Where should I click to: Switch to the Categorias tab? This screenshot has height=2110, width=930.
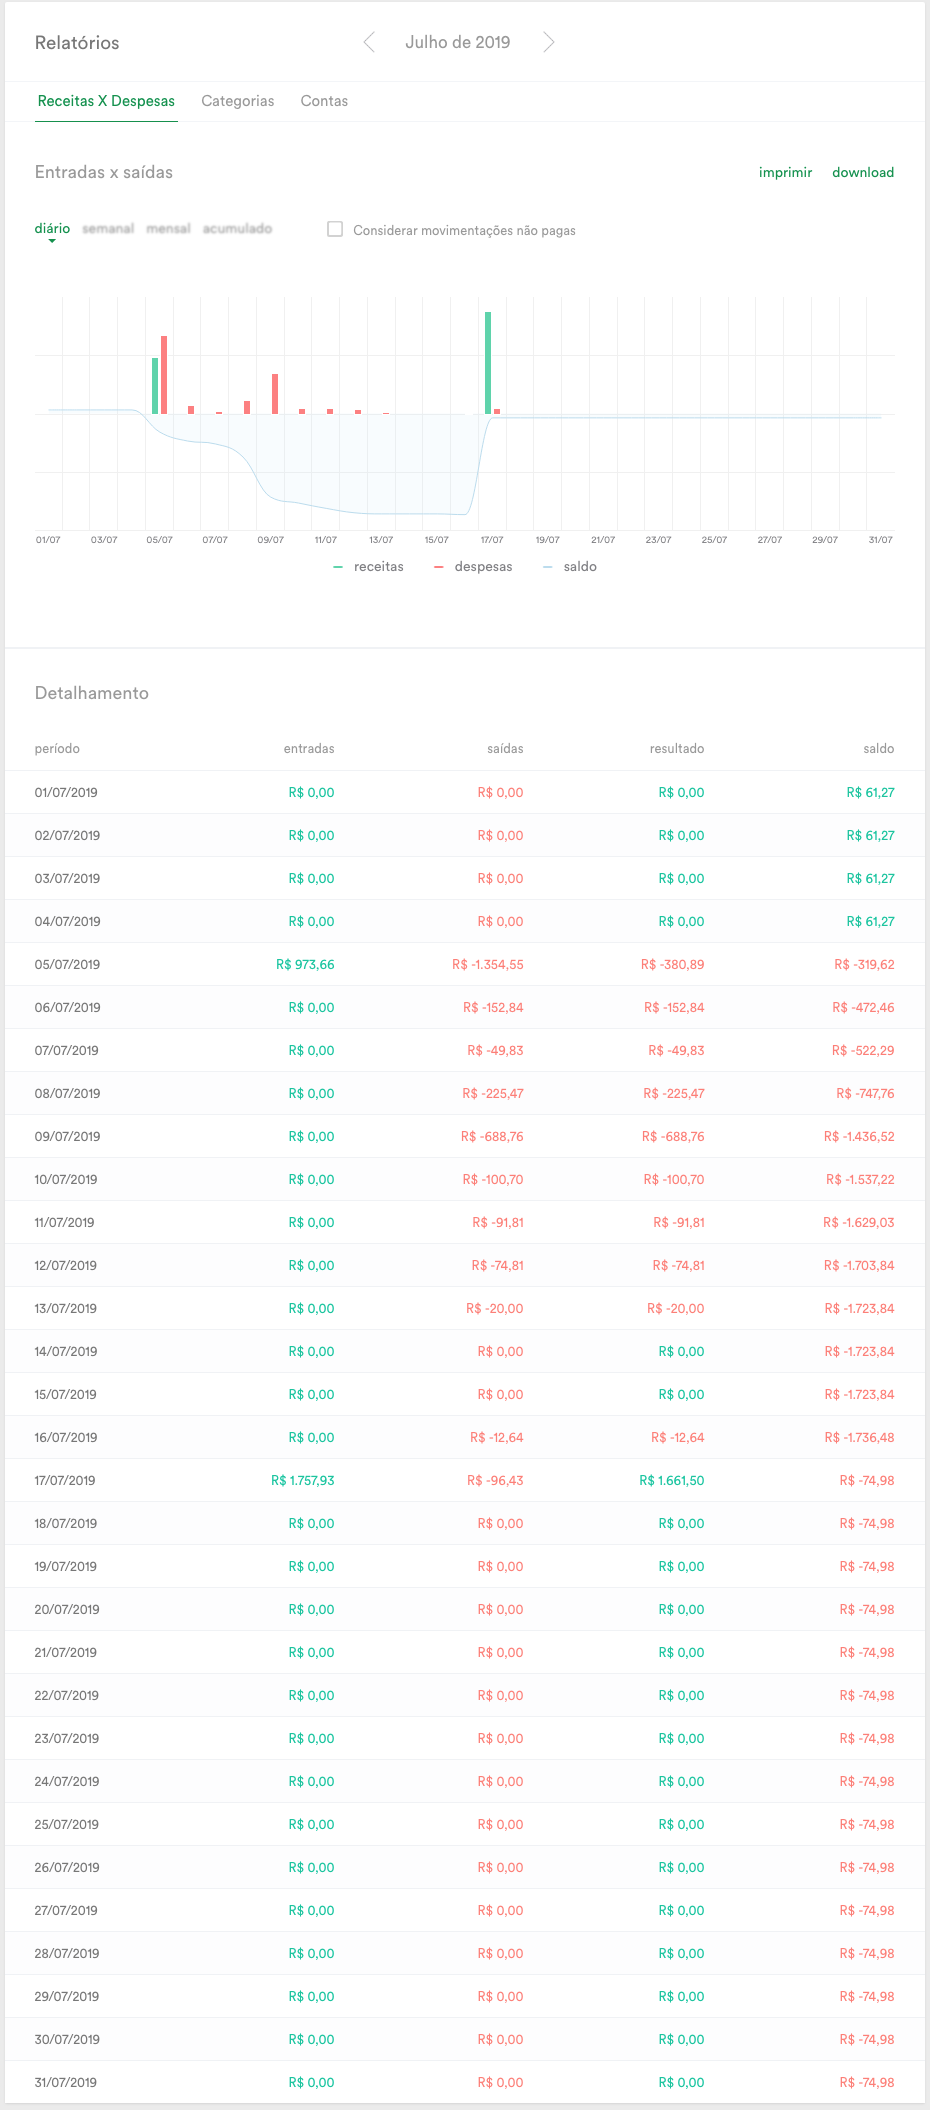(238, 101)
